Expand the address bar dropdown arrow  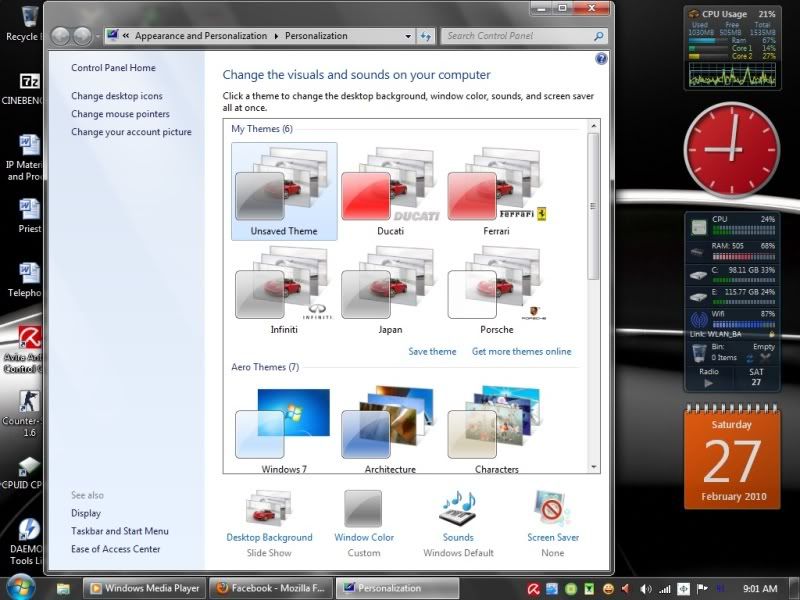point(408,36)
